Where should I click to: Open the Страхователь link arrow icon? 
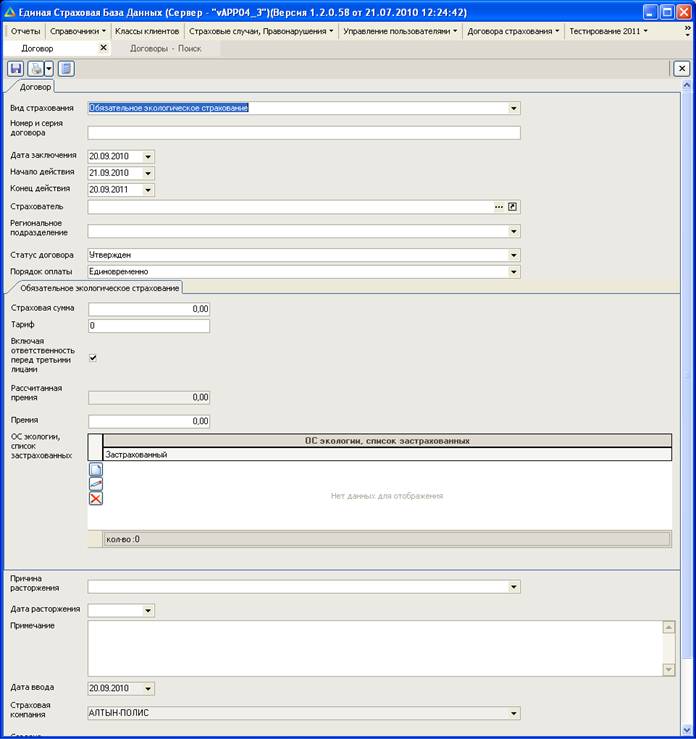(513, 207)
